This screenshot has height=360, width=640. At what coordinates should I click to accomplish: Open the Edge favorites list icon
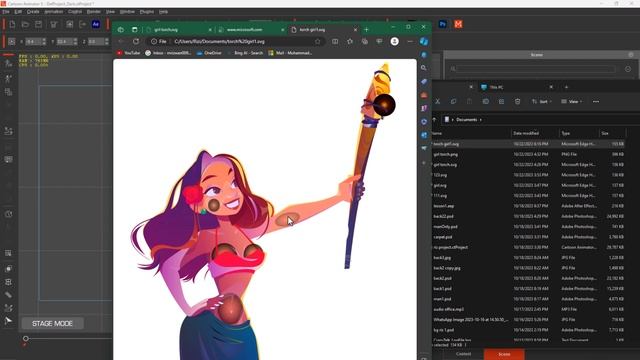[350, 41]
